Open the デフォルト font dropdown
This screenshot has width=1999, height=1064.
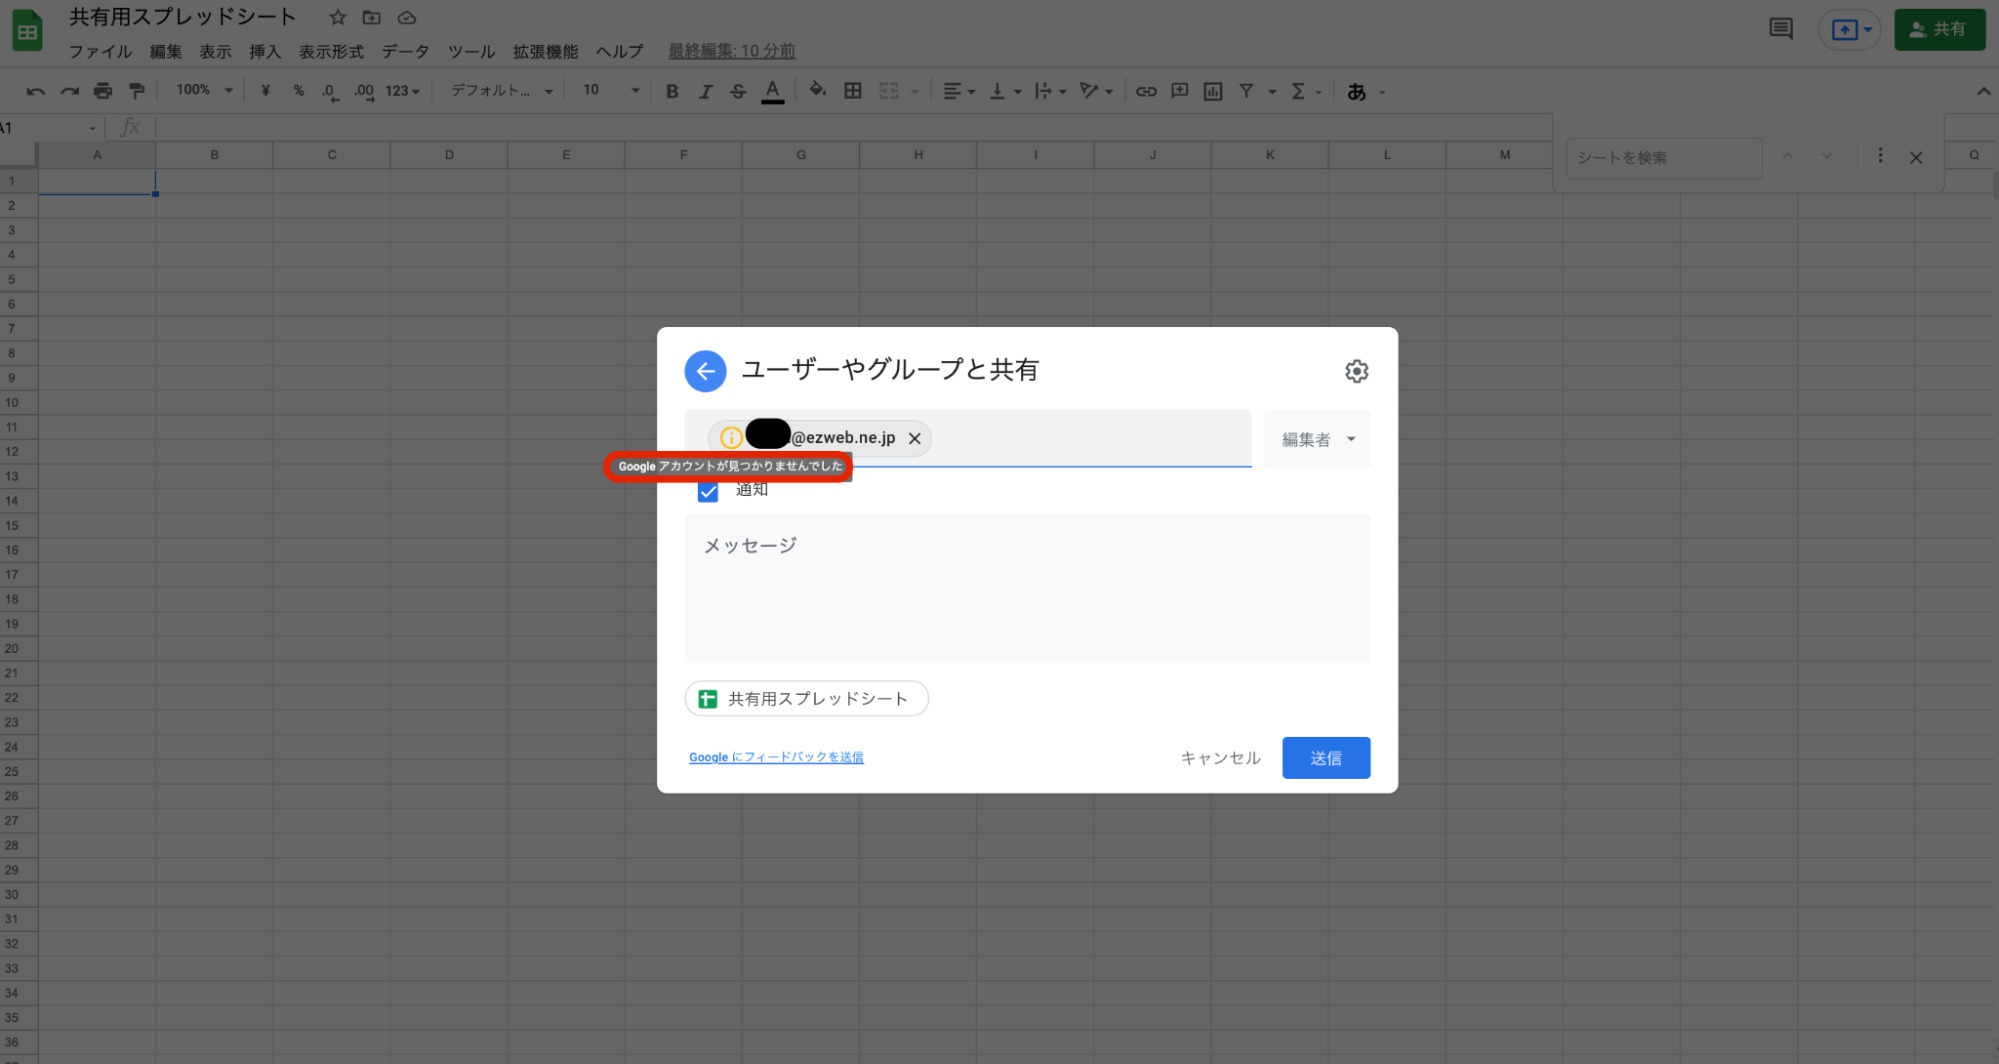click(x=501, y=91)
